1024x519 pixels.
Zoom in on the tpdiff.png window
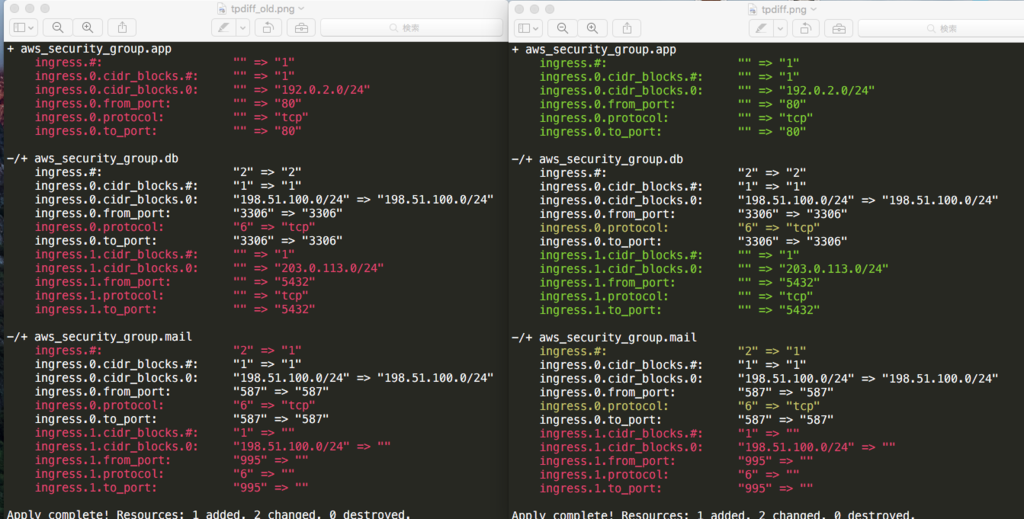click(592, 28)
